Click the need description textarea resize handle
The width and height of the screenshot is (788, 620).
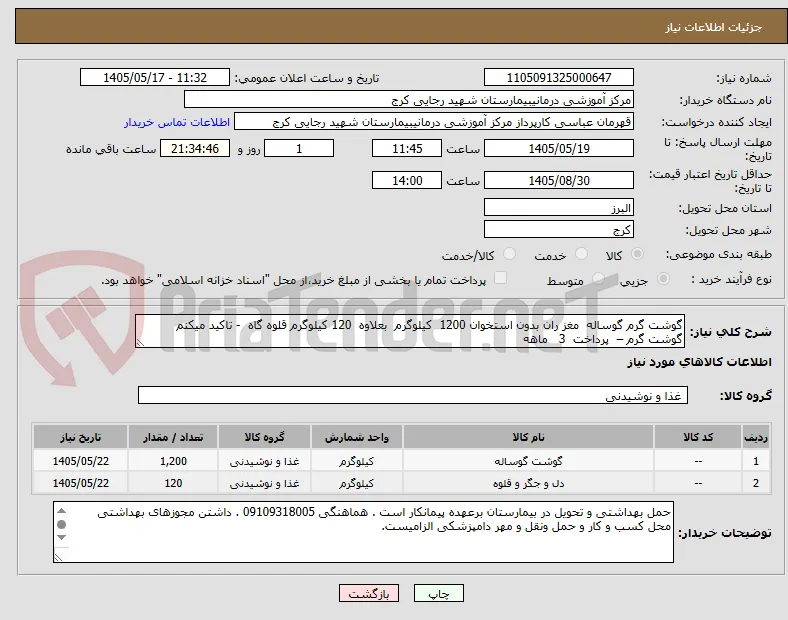(140, 343)
